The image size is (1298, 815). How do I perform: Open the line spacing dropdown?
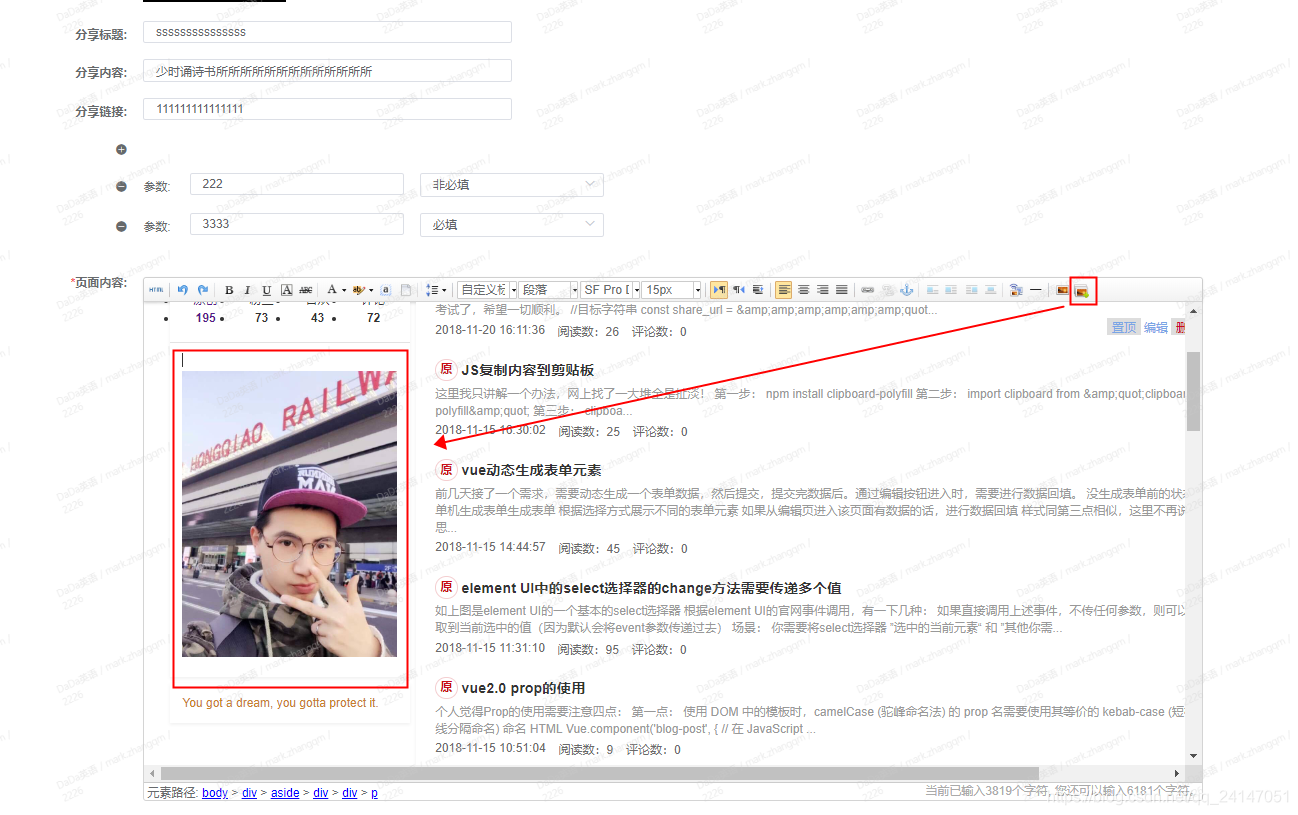click(436, 290)
